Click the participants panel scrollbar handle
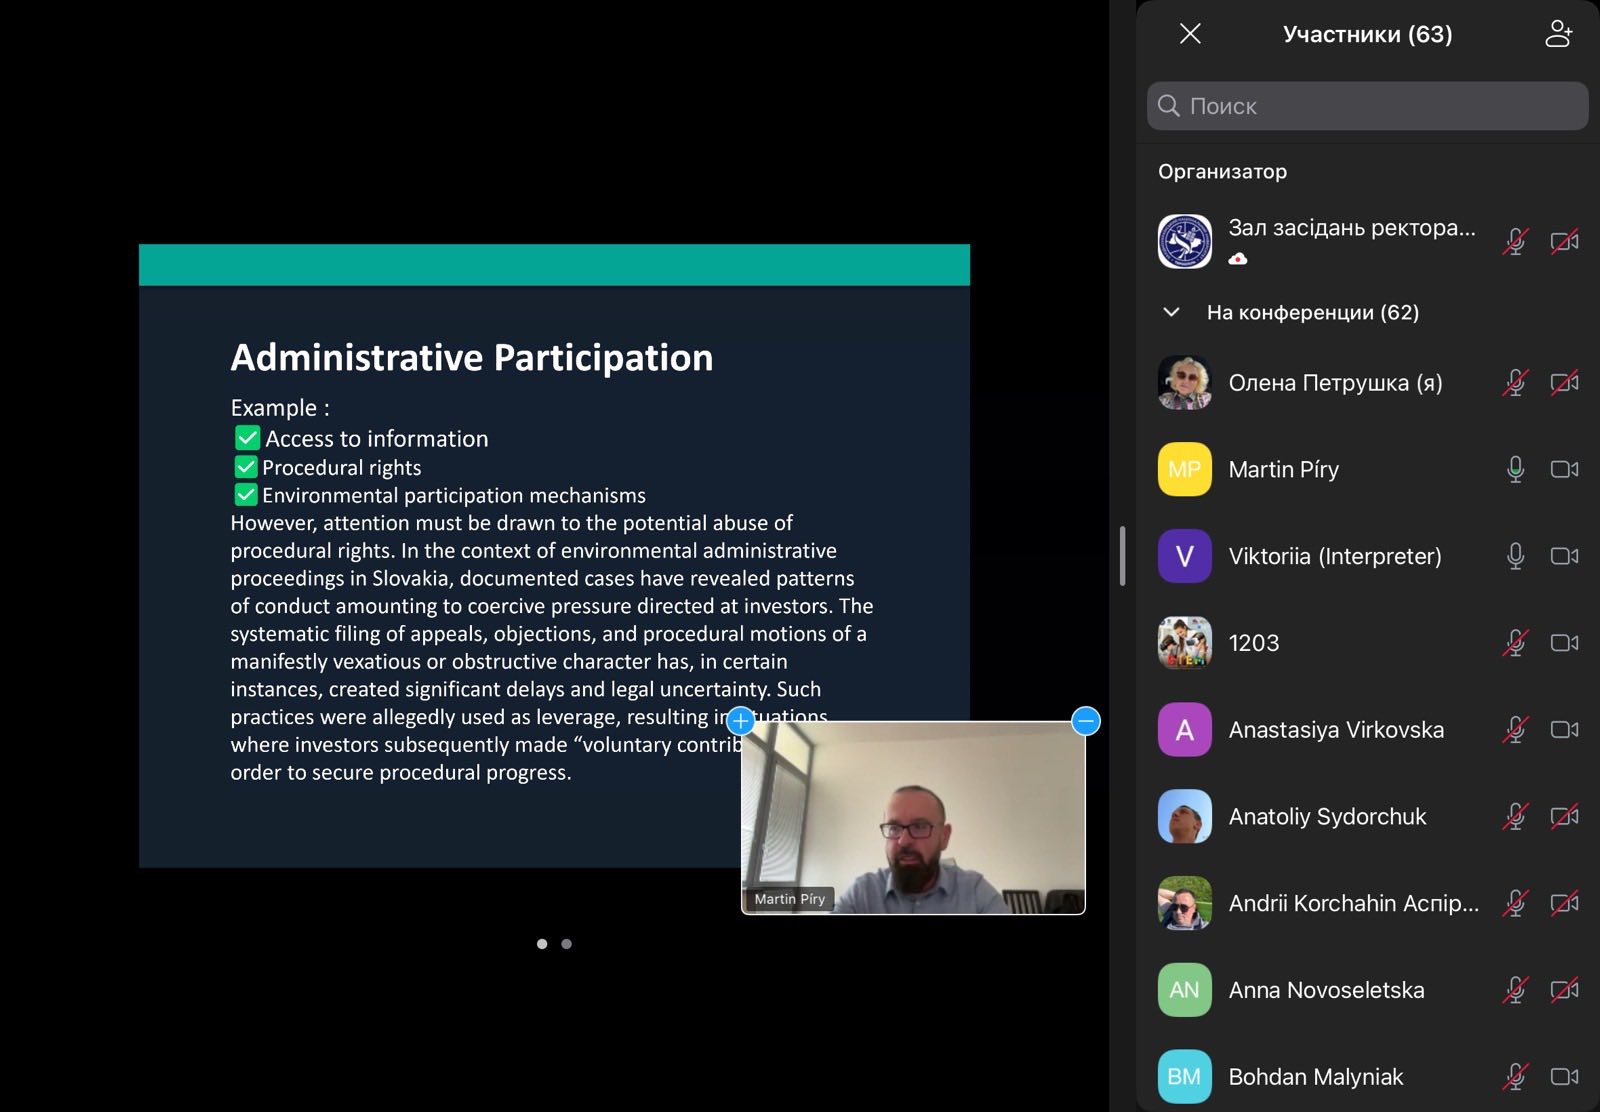The height and width of the screenshot is (1112, 1600). pyautogui.click(x=1123, y=556)
